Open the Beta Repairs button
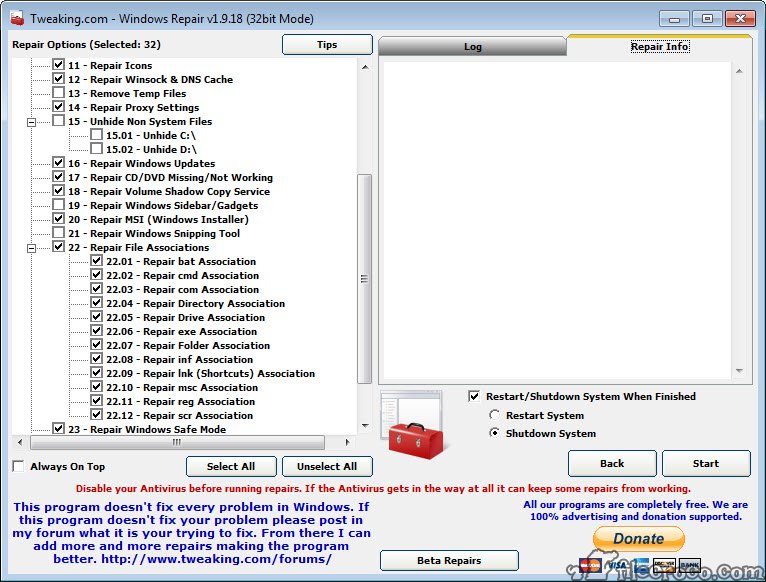The image size is (766, 582). (449, 560)
